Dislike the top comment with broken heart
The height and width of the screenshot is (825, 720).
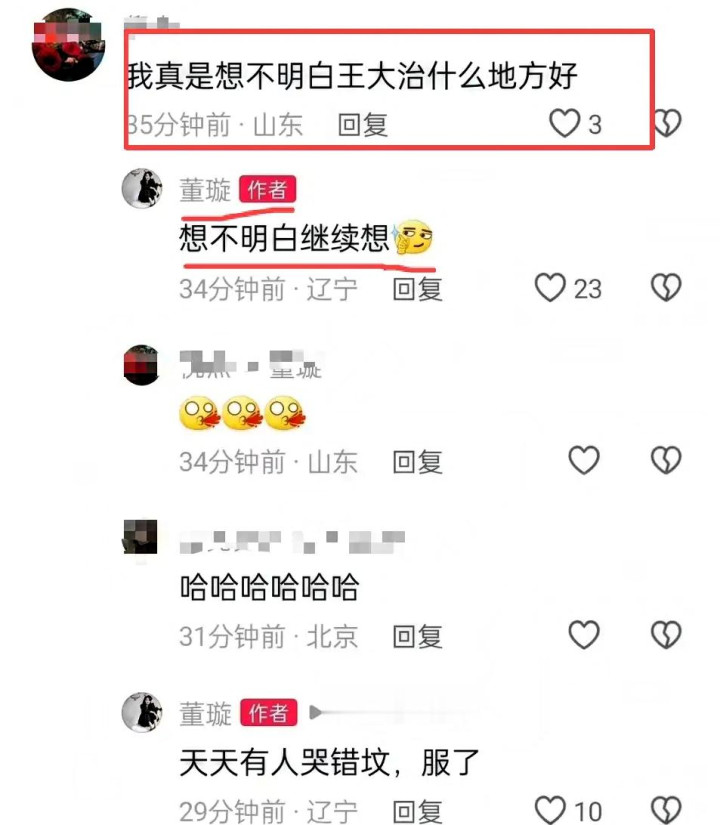click(x=666, y=123)
